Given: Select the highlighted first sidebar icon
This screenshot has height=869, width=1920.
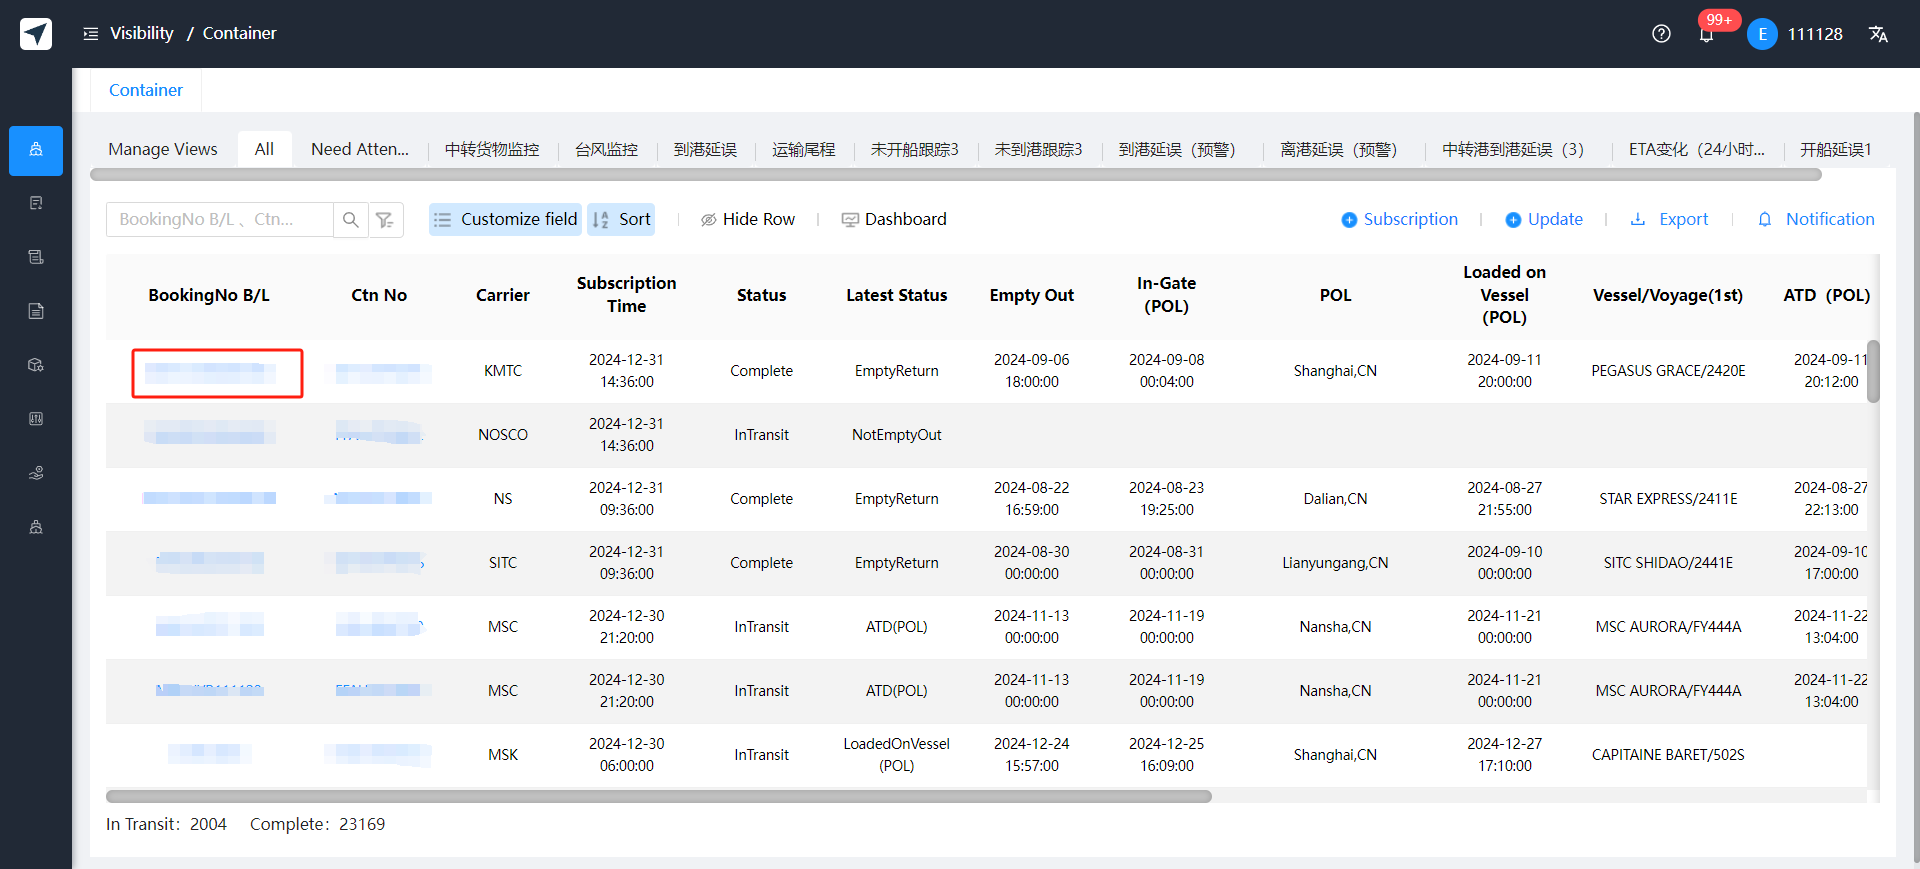Looking at the screenshot, I should 36,151.
